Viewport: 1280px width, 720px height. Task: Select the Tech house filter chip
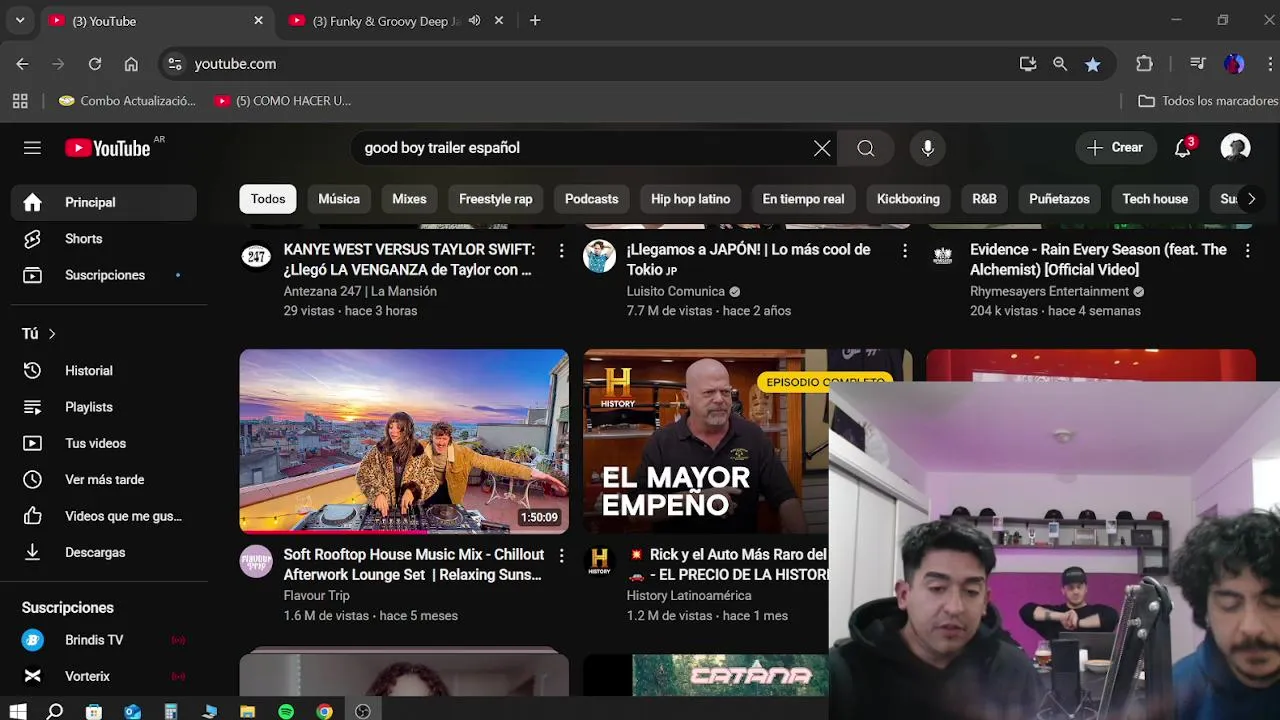coord(1155,199)
